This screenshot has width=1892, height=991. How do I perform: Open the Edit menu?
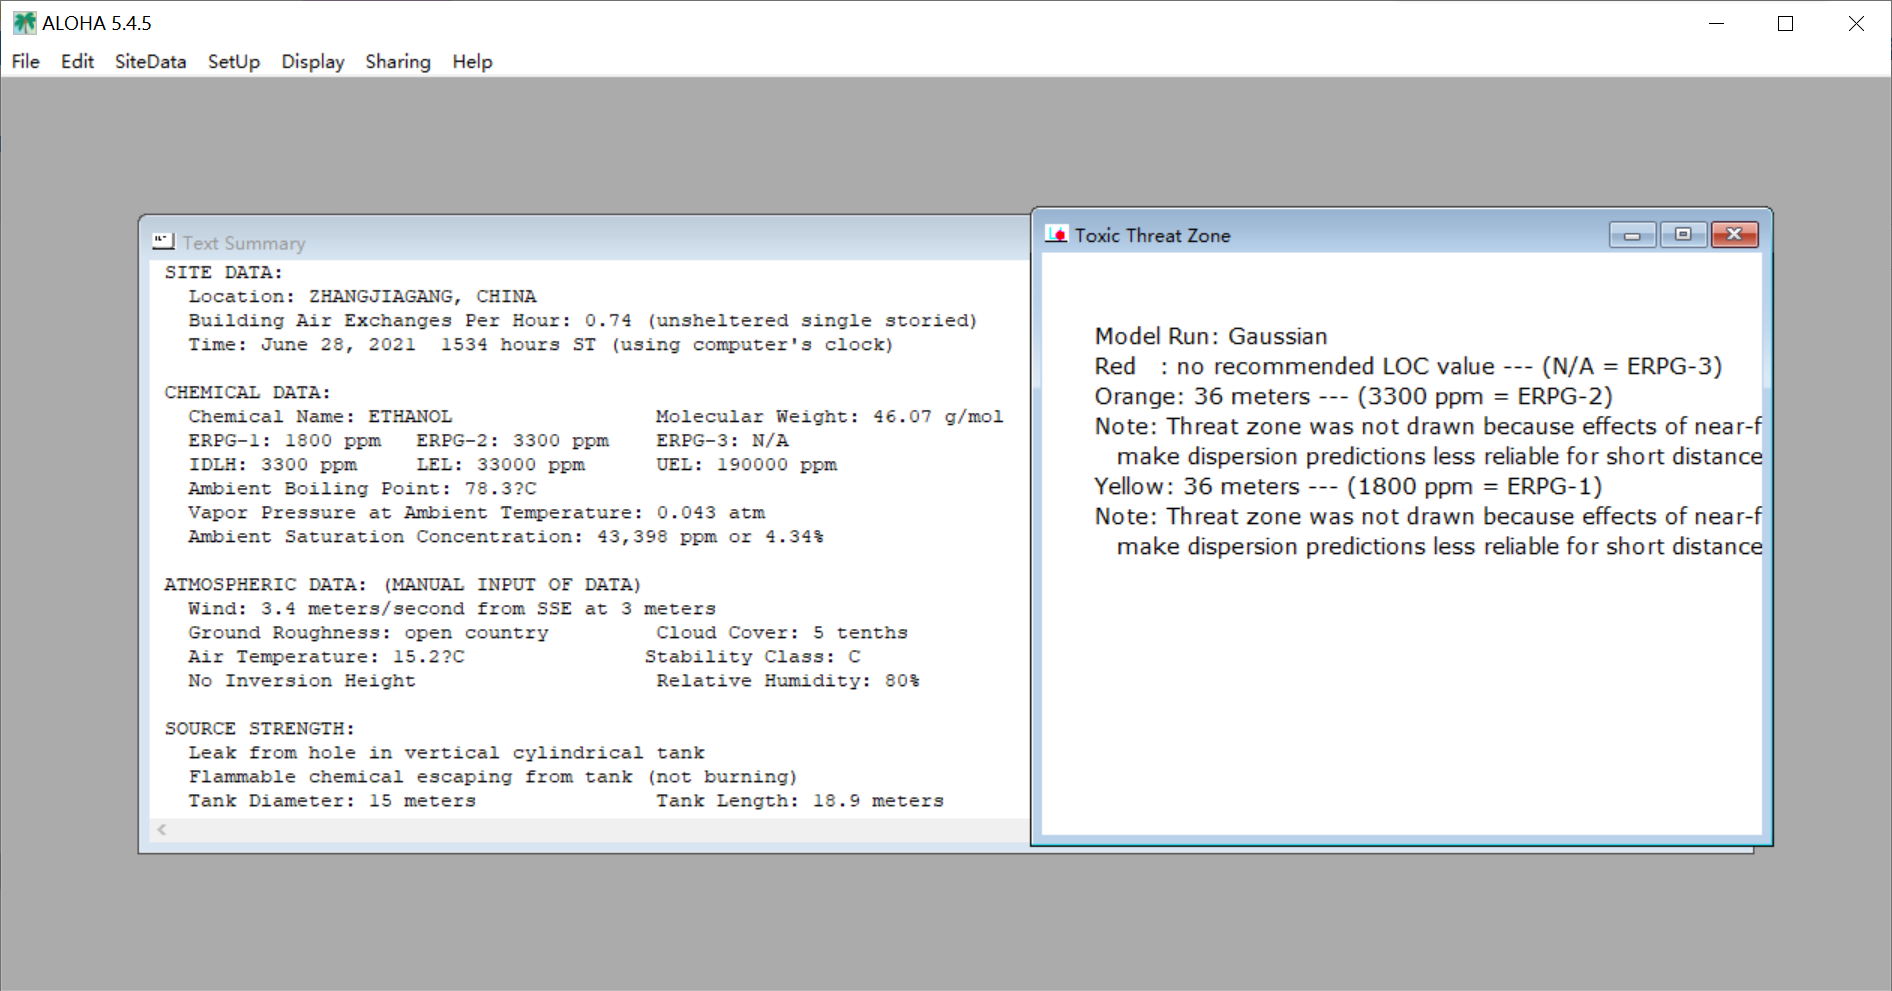pos(77,62)
